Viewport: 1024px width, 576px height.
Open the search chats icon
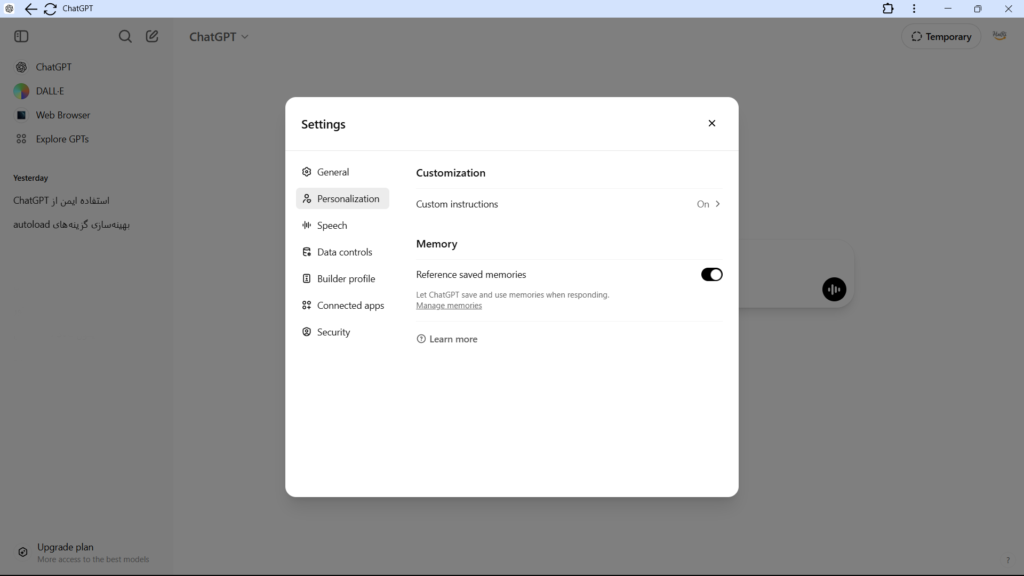pyautogui.click(x=125, y=37)
